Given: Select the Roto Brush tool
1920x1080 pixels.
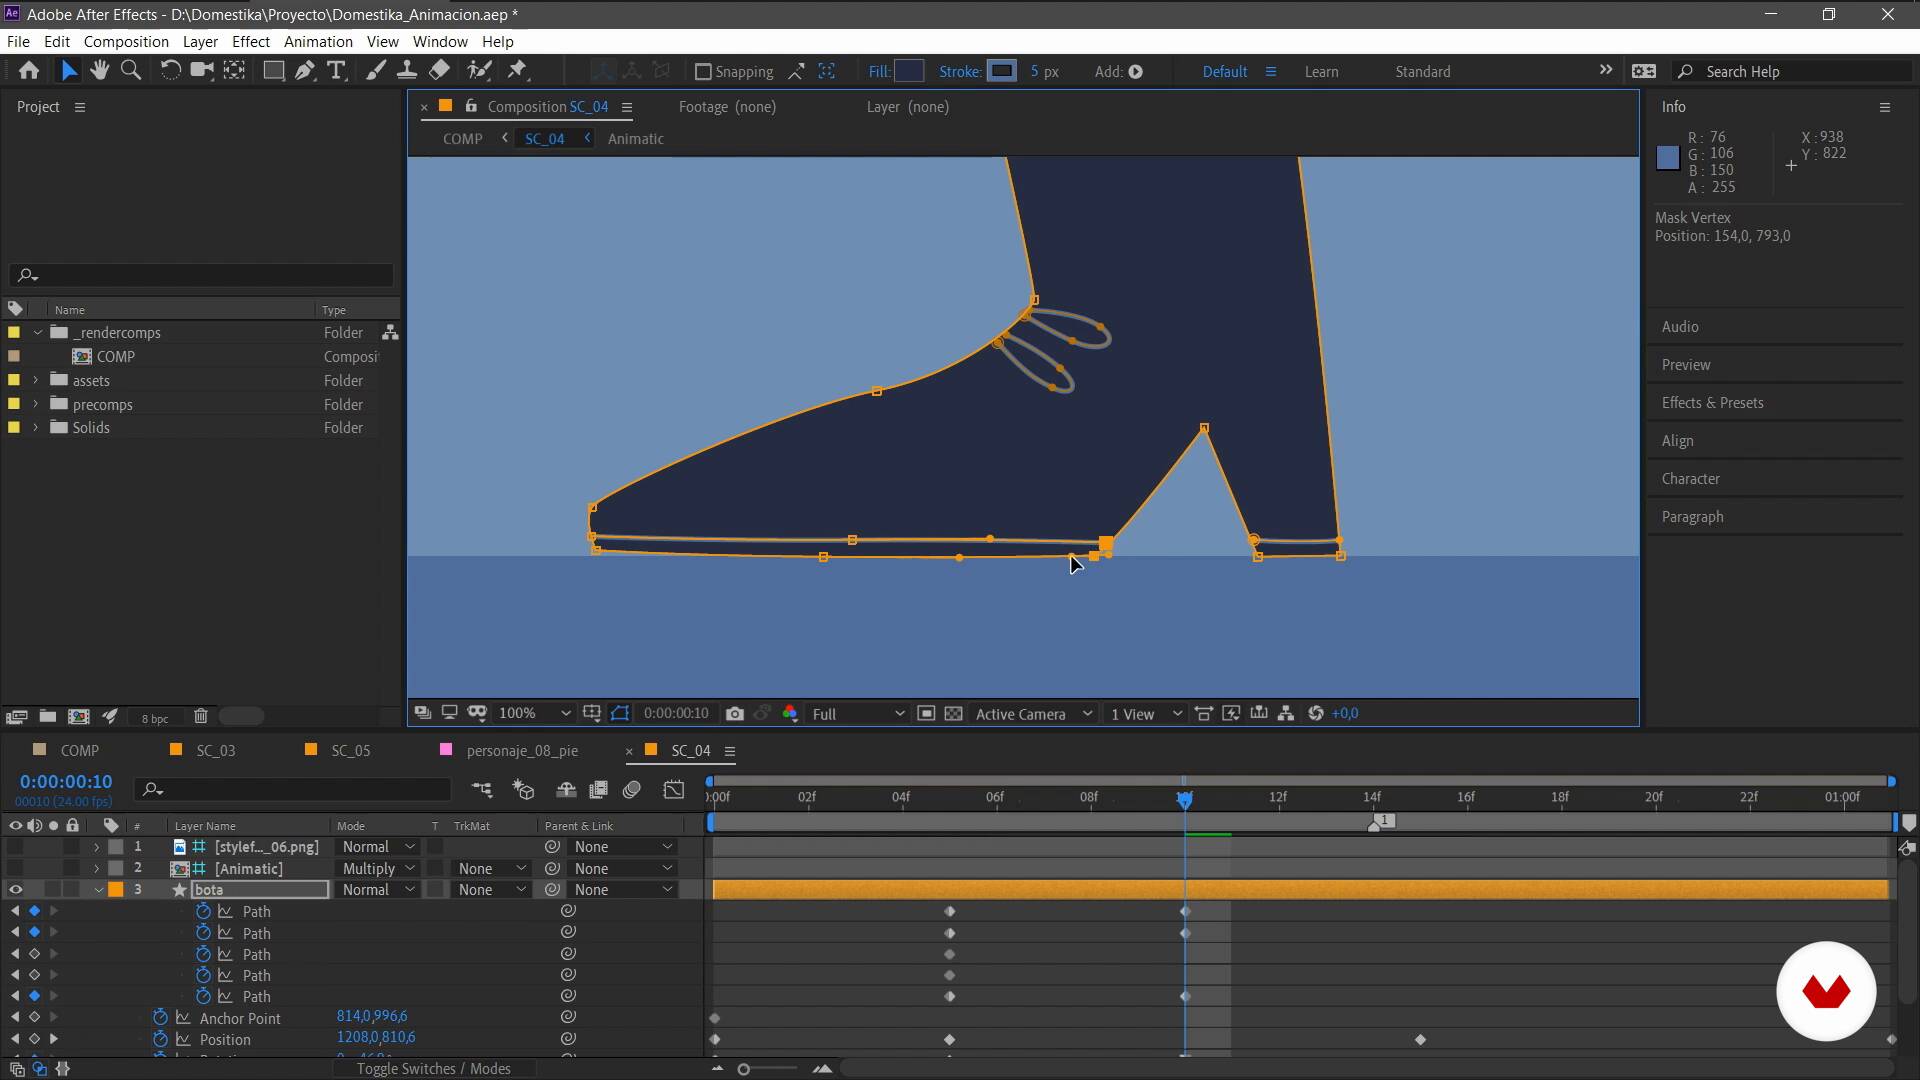Looking at the screenshot, I should pos(480,71).
